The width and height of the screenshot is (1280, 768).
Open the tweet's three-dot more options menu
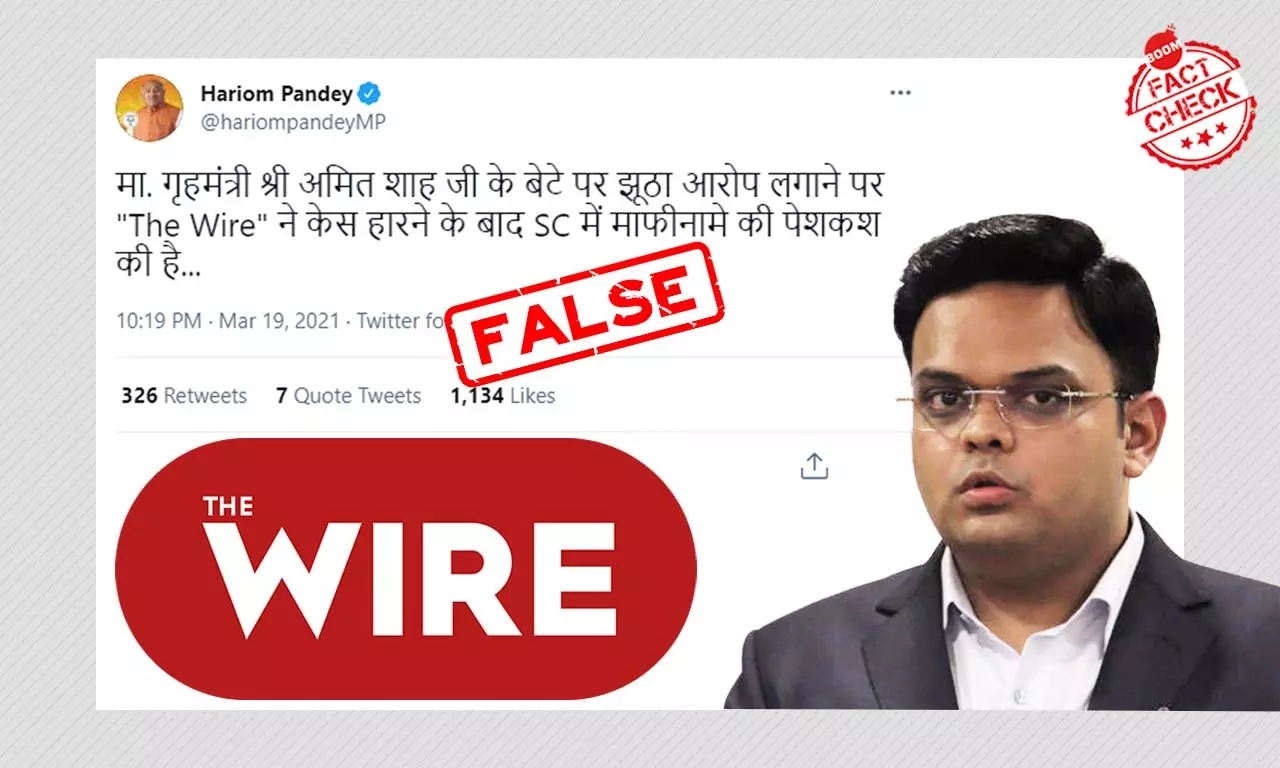[x=900, y=93]
